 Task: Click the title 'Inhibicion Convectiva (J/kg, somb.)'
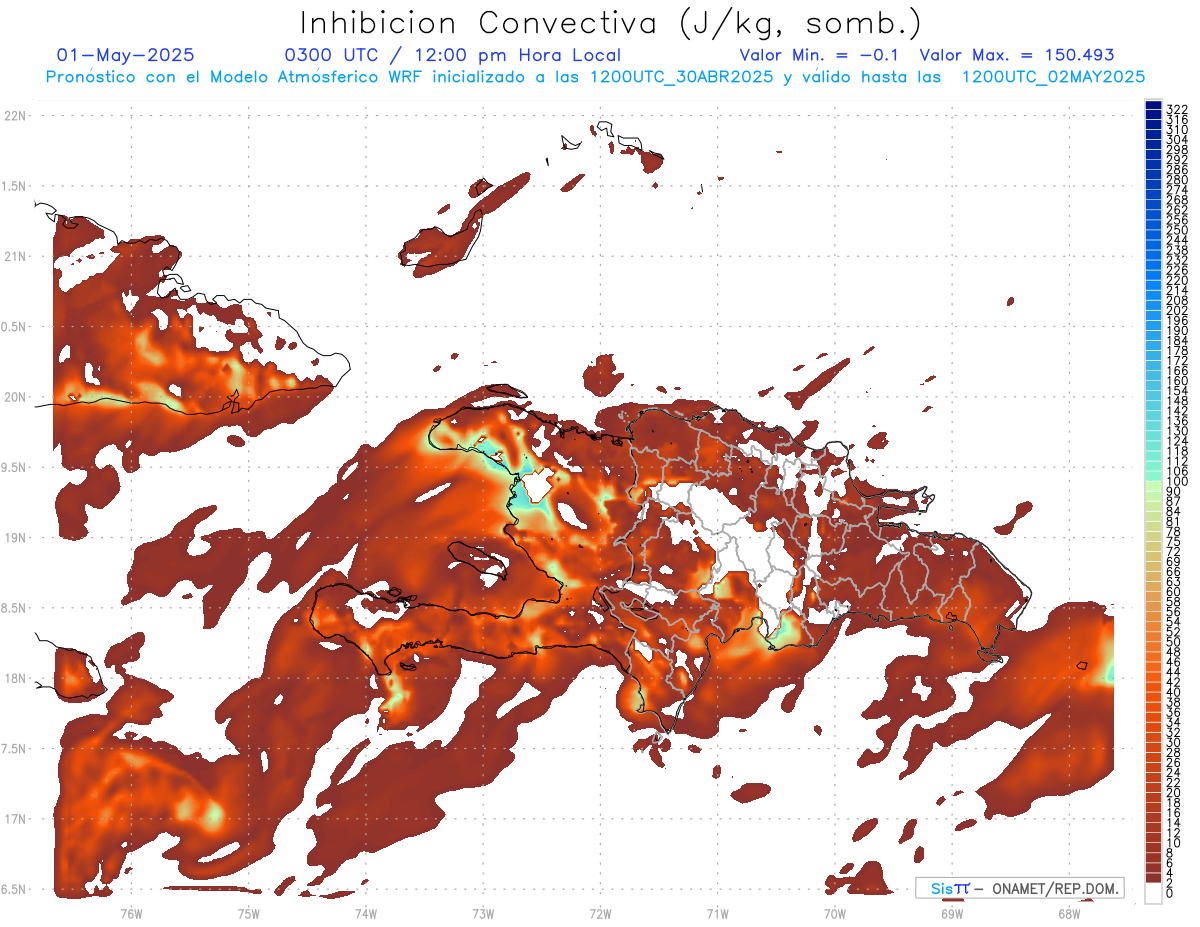coord(611,24)
